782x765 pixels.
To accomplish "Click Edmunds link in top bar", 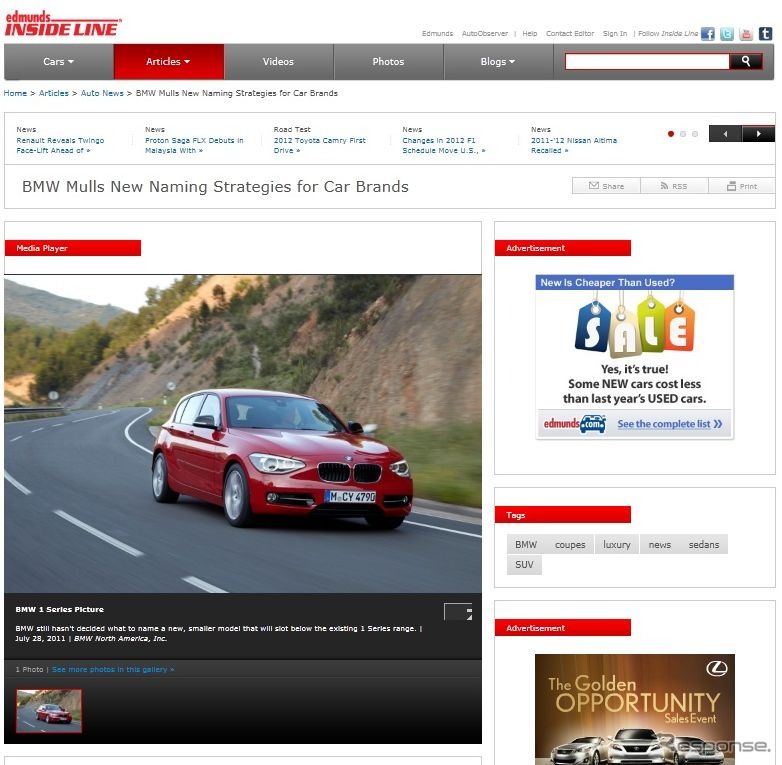I will point(437,33).
